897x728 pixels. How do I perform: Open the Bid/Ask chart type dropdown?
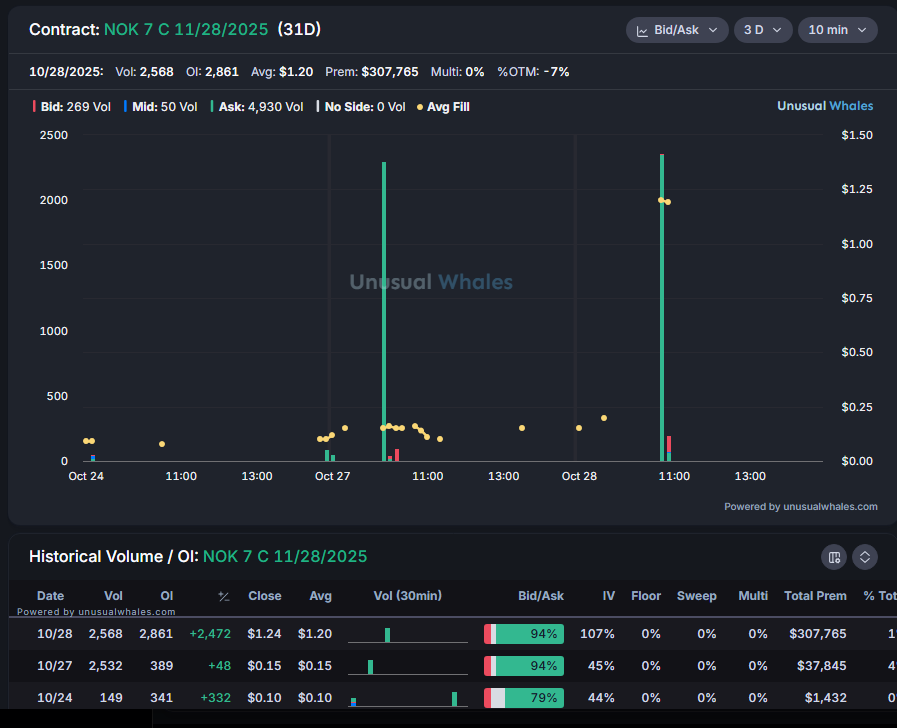(x=677, y=30)
